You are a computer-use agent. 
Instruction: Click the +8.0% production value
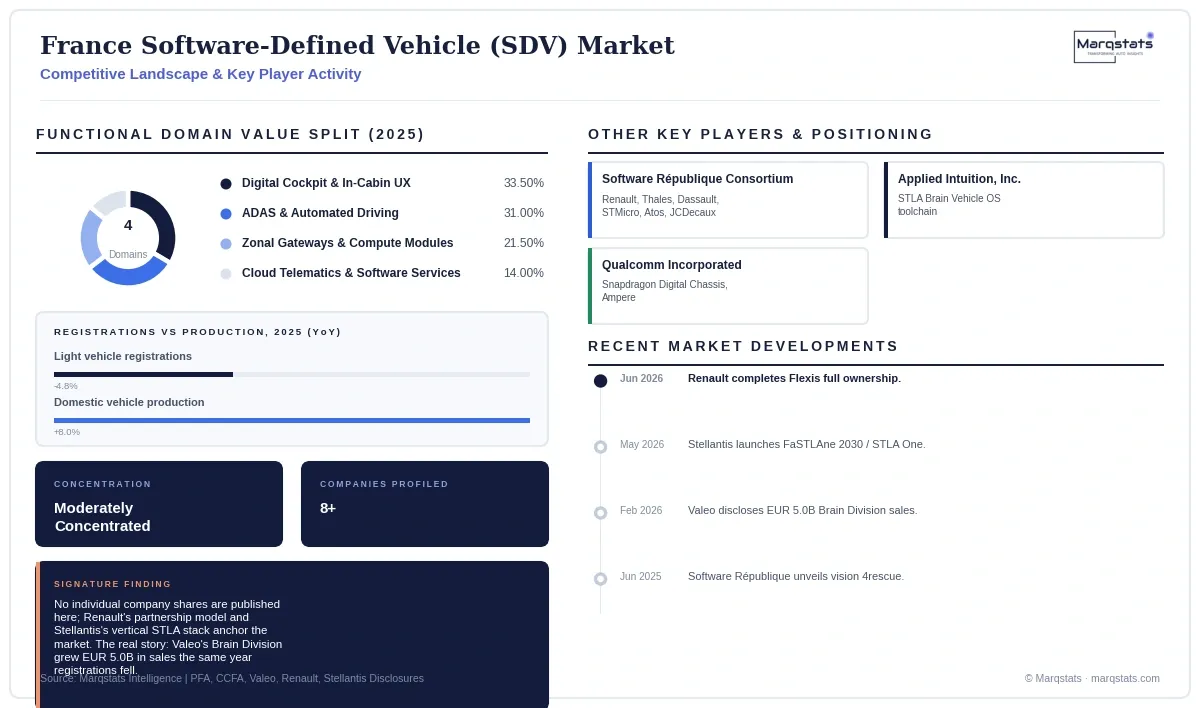[66, 432]
